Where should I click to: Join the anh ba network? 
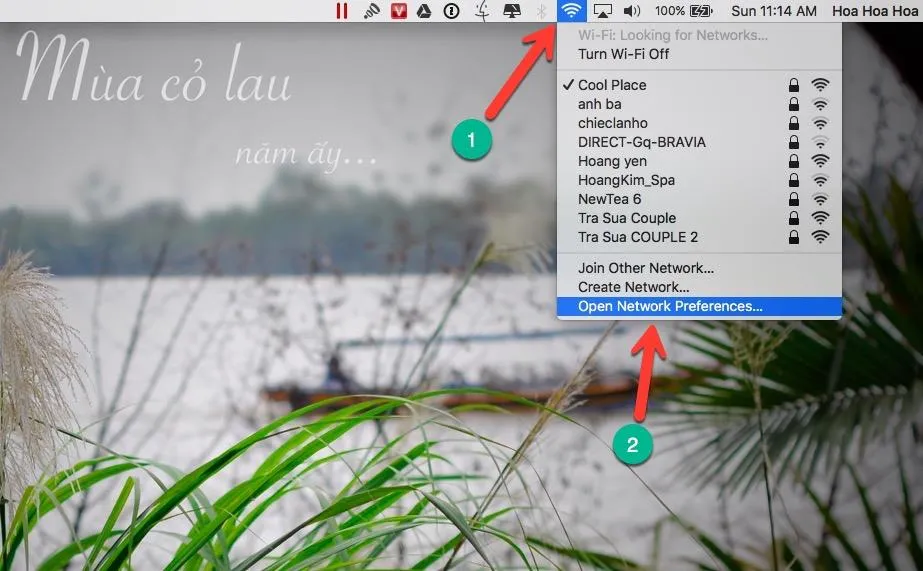(x=699, y=104)
